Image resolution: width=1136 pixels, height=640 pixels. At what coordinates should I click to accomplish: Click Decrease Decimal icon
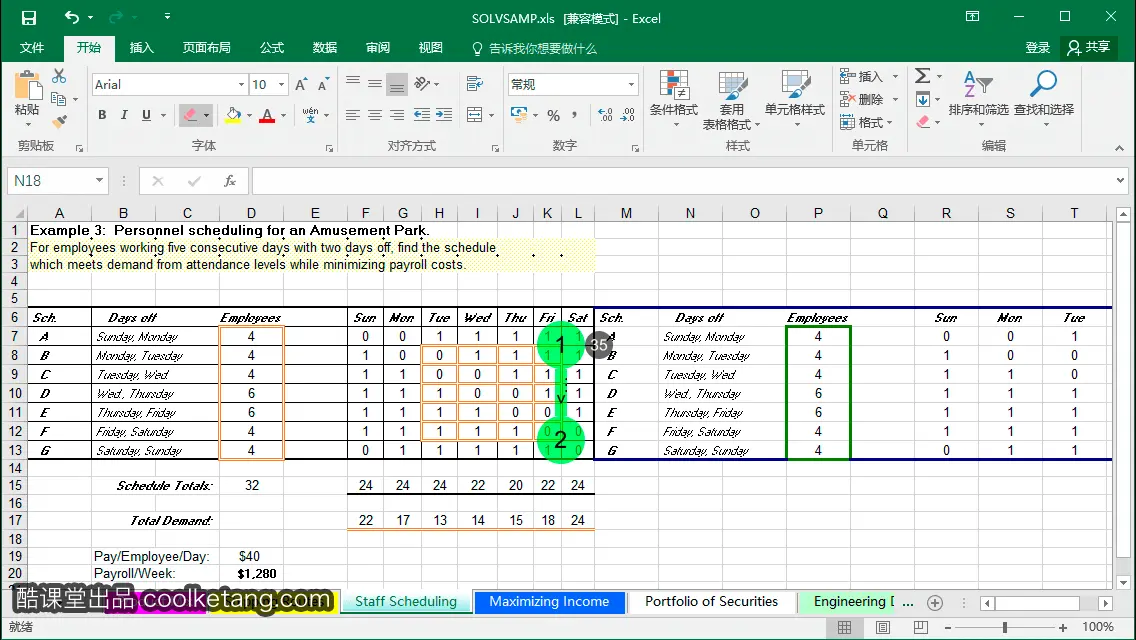[627, 115]
